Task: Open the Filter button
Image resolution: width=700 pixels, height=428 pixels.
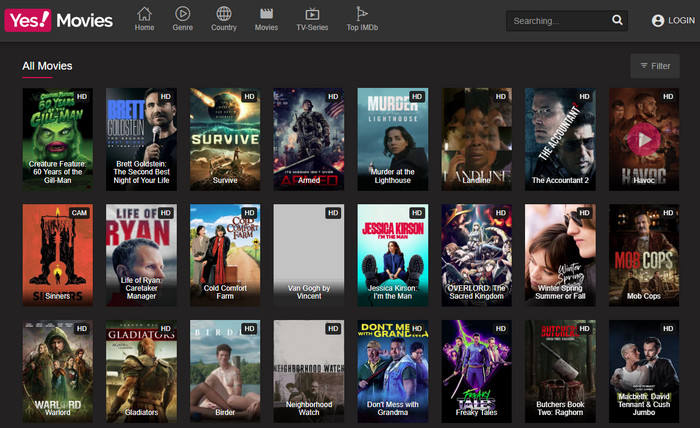Action: tap(655, 66)
